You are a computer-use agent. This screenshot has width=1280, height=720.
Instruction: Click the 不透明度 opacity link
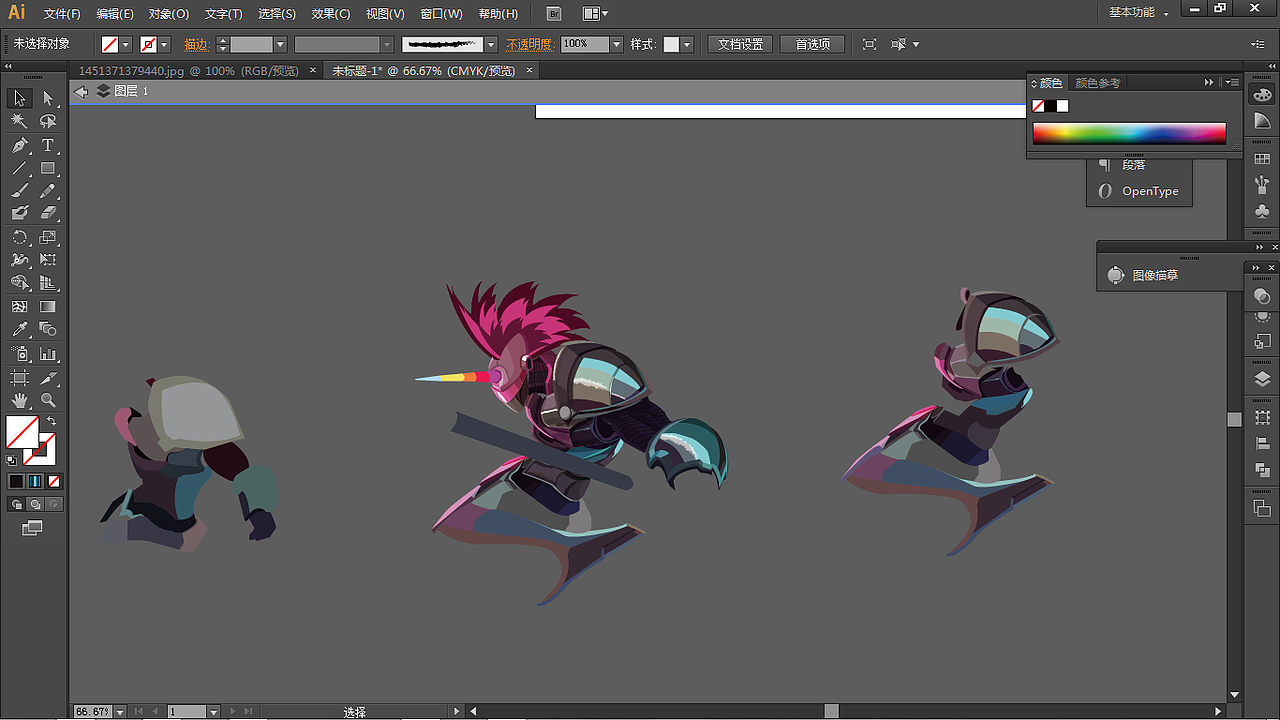tap(529, 45)
